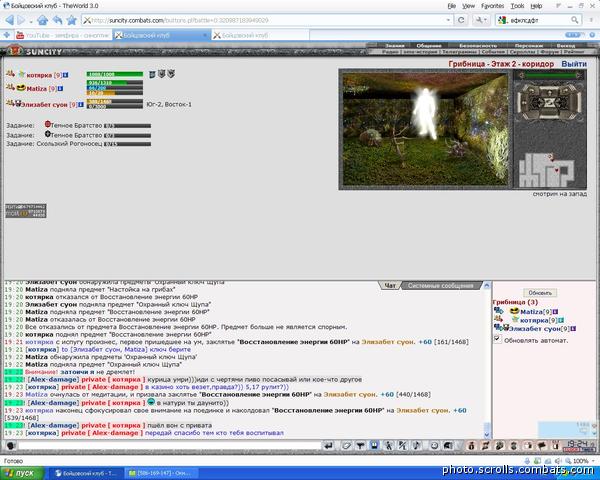Click the clock-face chat toolbar icon
Viewport: 600px width, 480px height.
tap(434, 446)
